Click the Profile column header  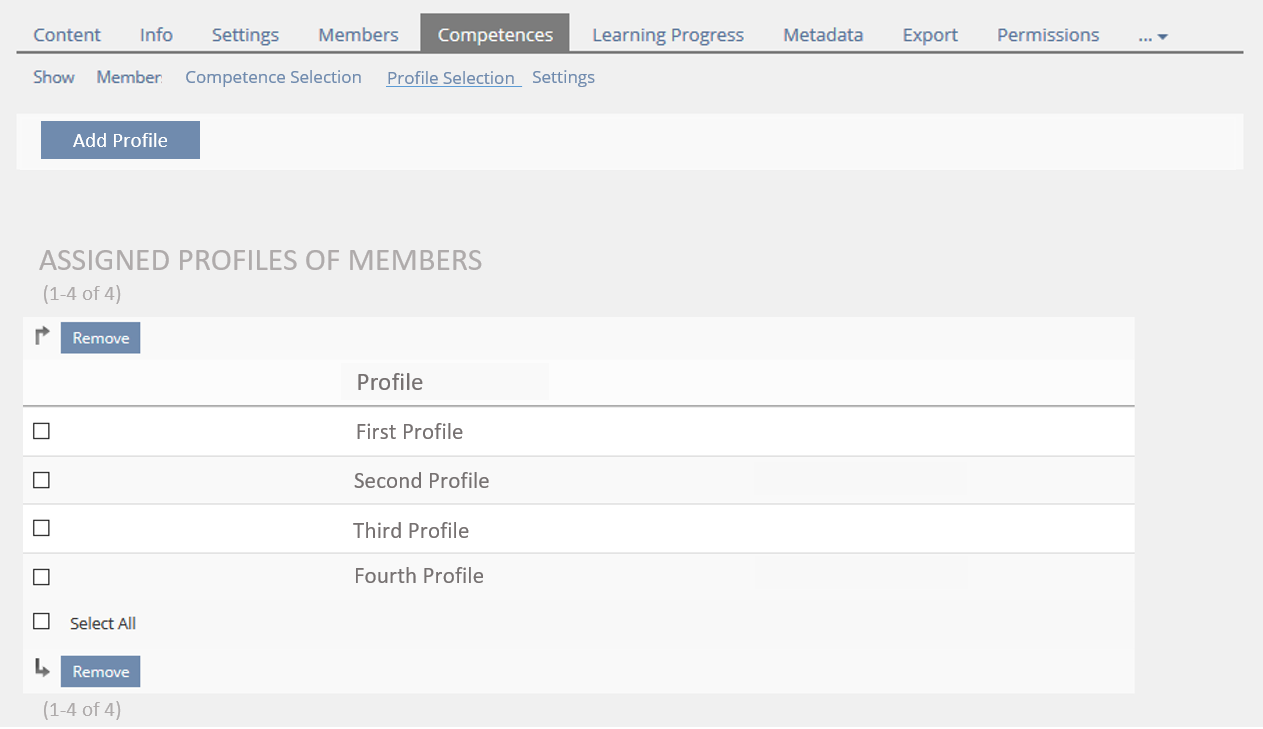pos(390,382)
